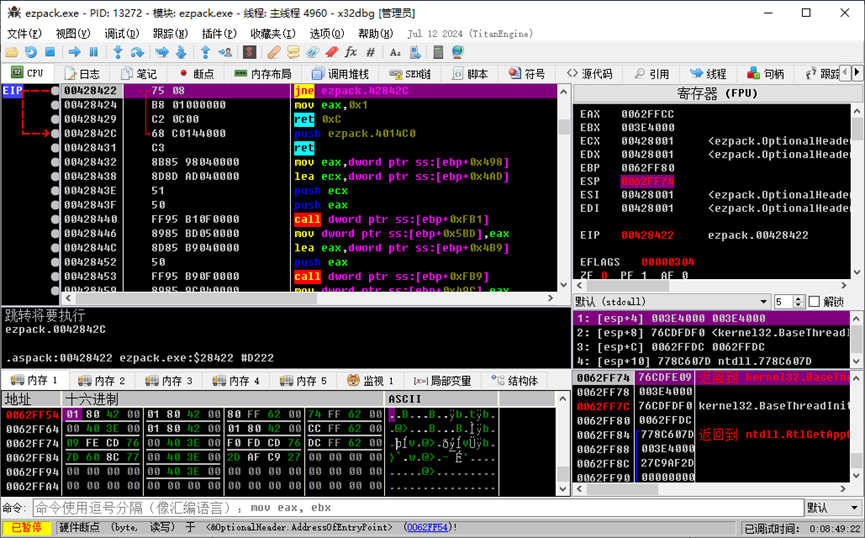
Task: Show bookmarks list icon
Action: point(332,52)
